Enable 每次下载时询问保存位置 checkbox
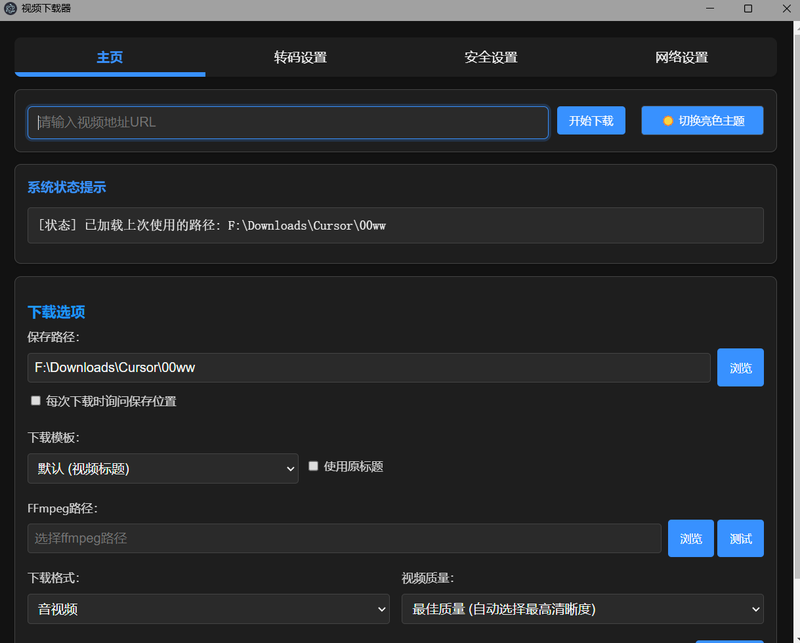800x643 pixels. pos(36,401)
